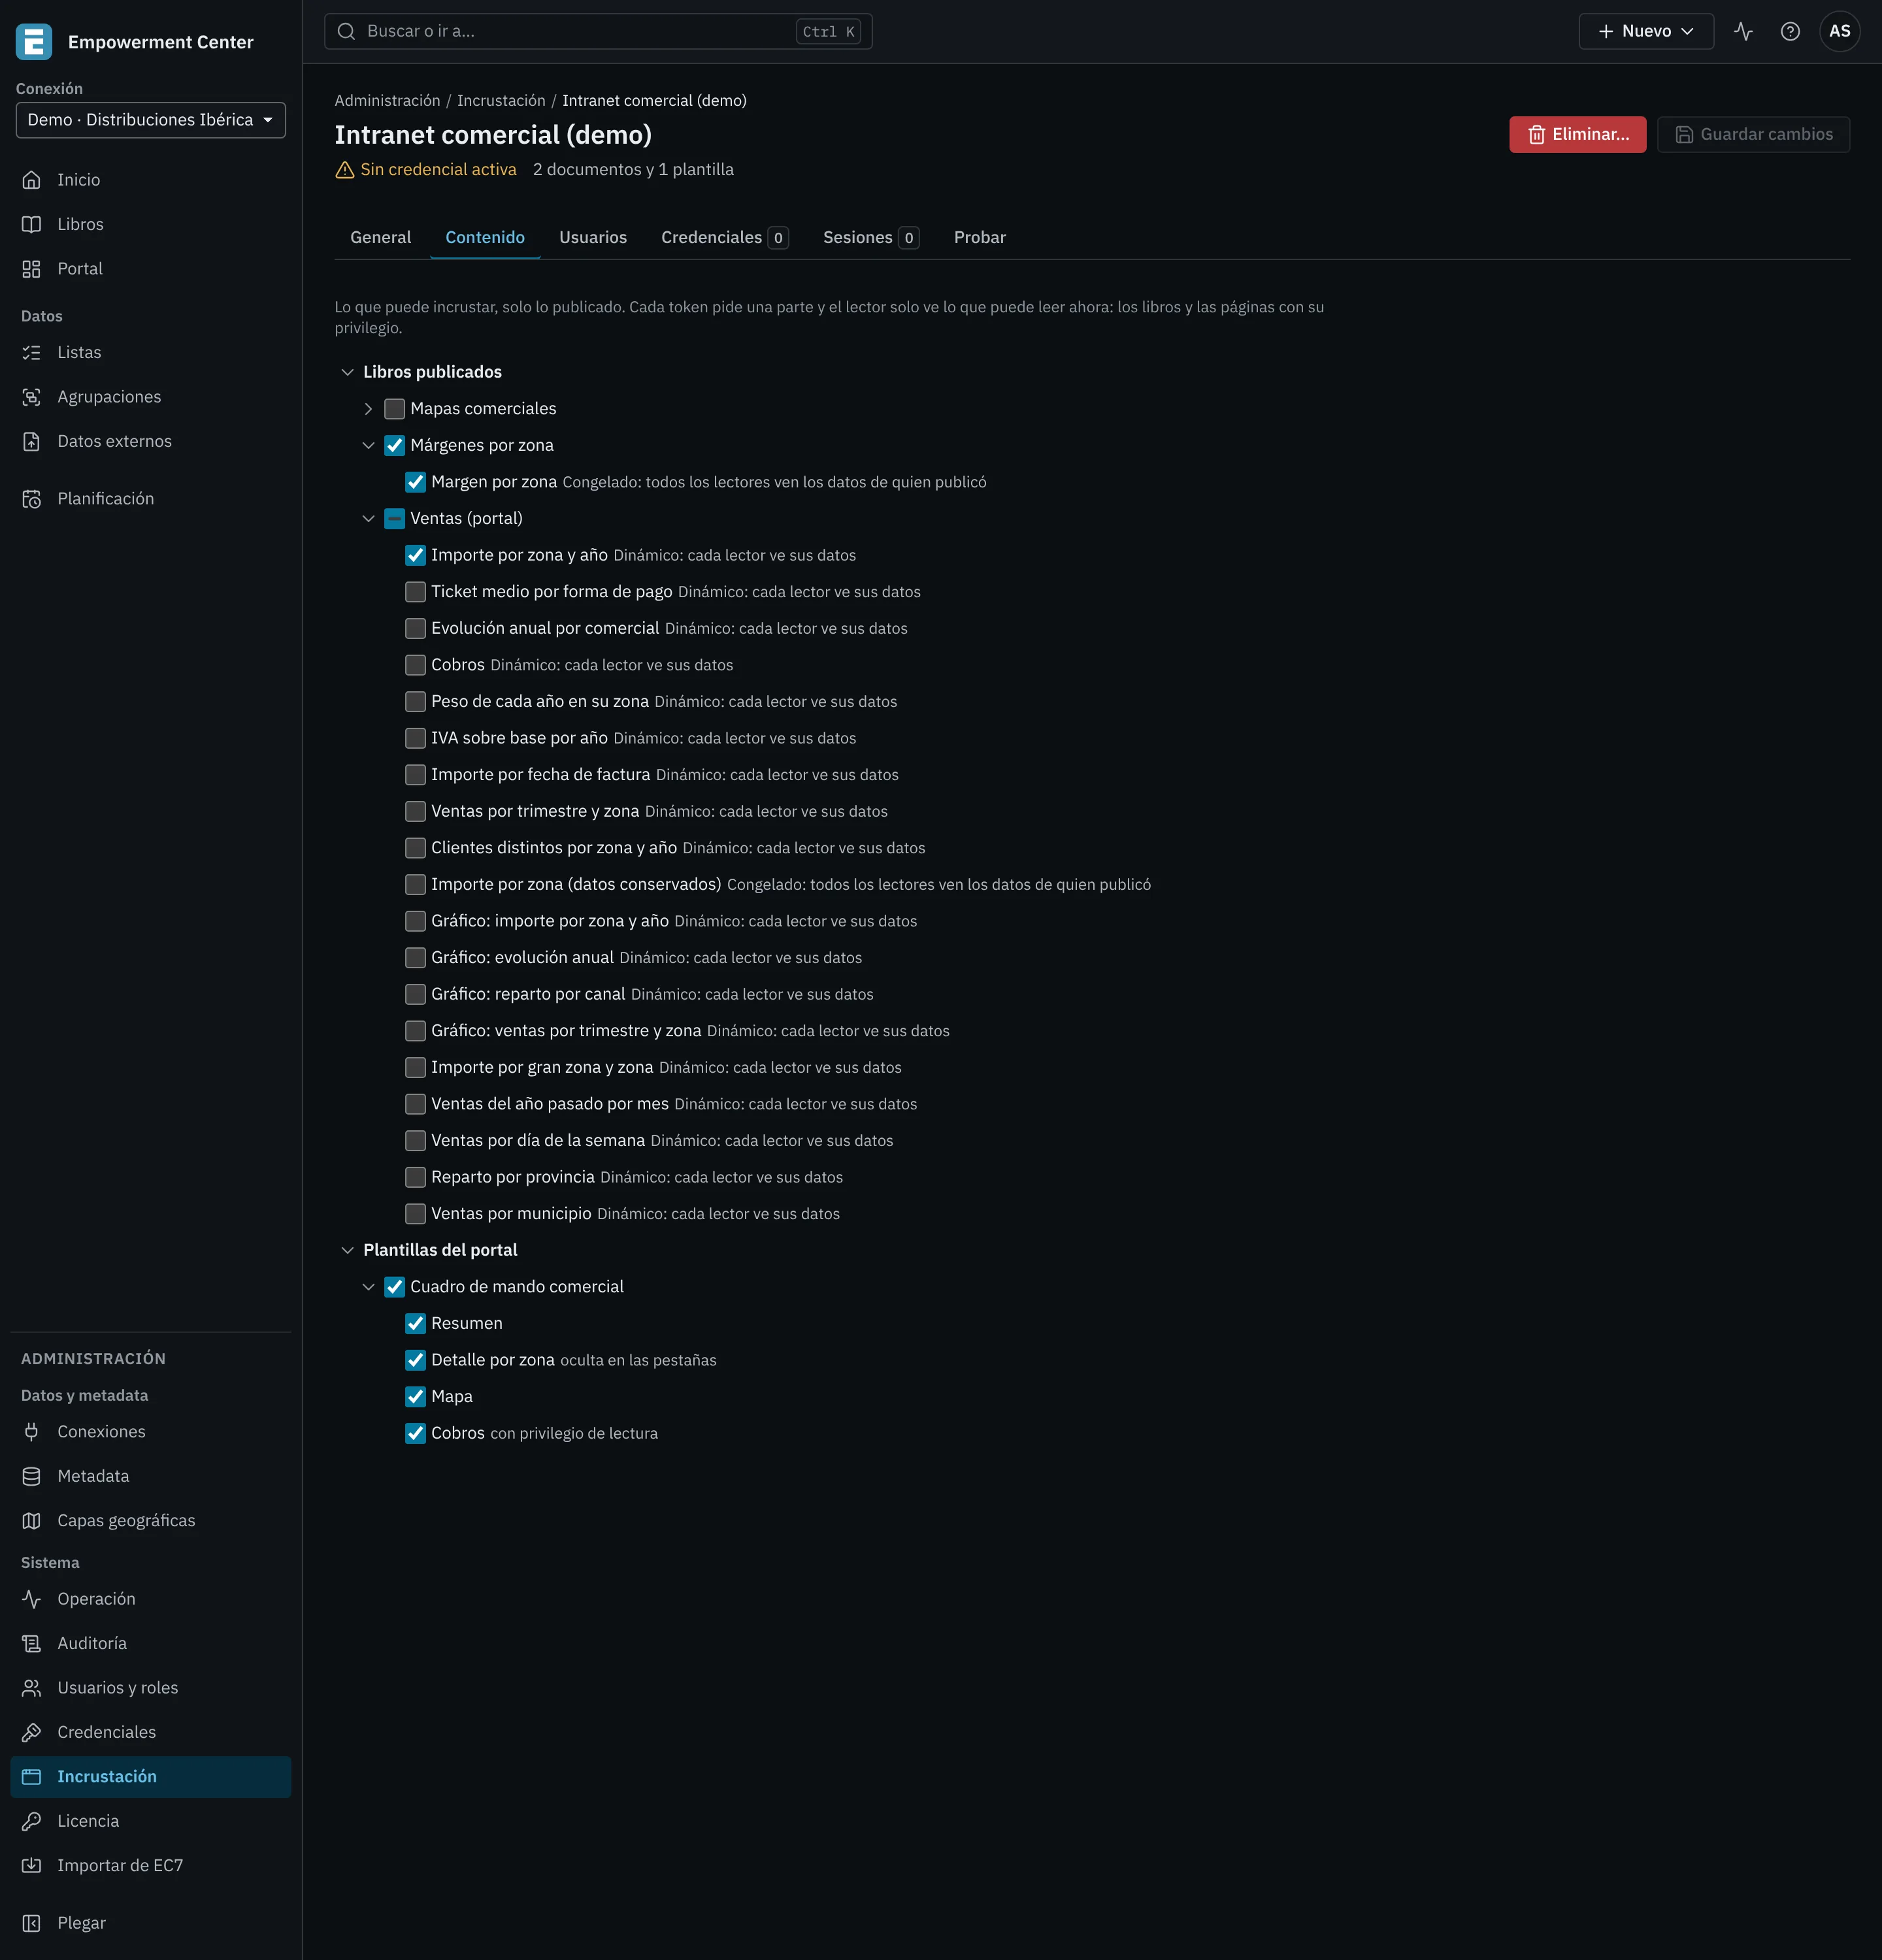Image resolution: width=1882 pixels, height=1960 pixels.
Task: Open Planificación via calendar-clock icon
Action: [32, 499]
